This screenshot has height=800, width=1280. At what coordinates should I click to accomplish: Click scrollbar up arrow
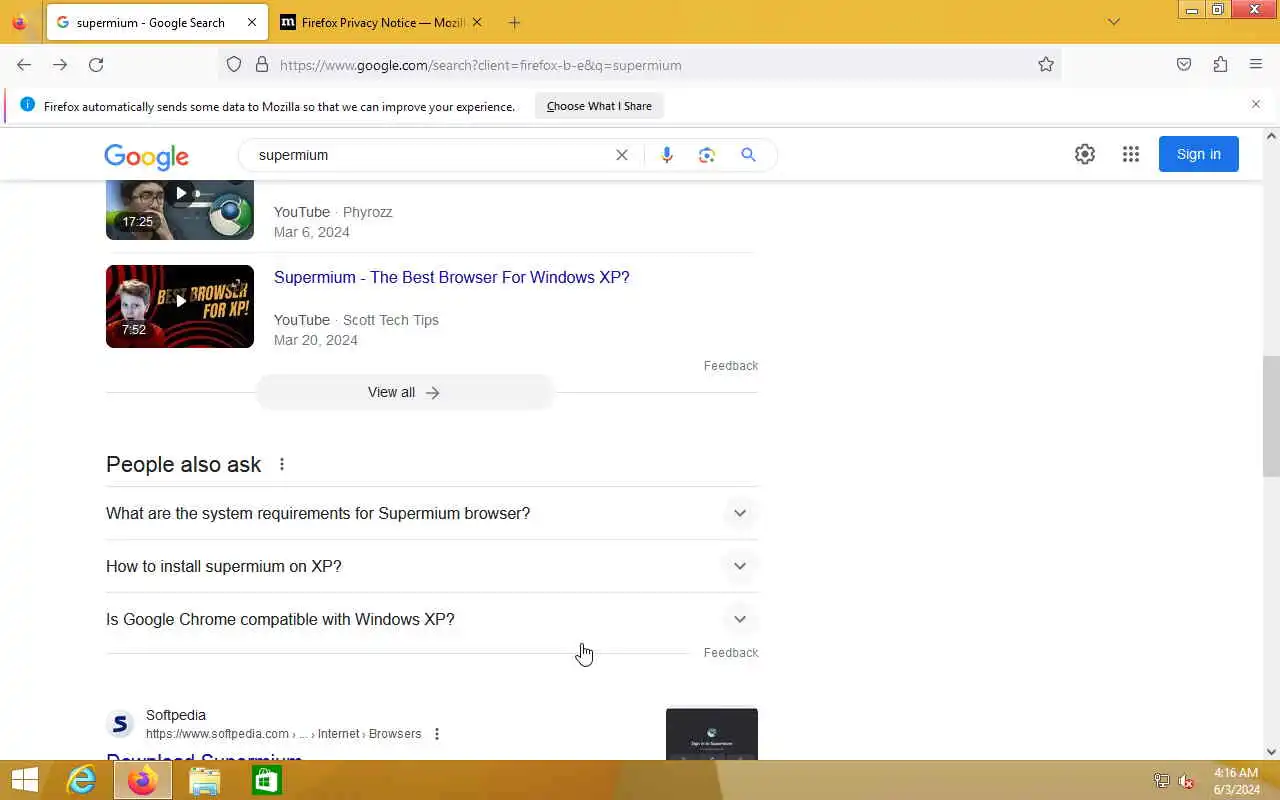pyautogui.click(x=1272, y=136)
